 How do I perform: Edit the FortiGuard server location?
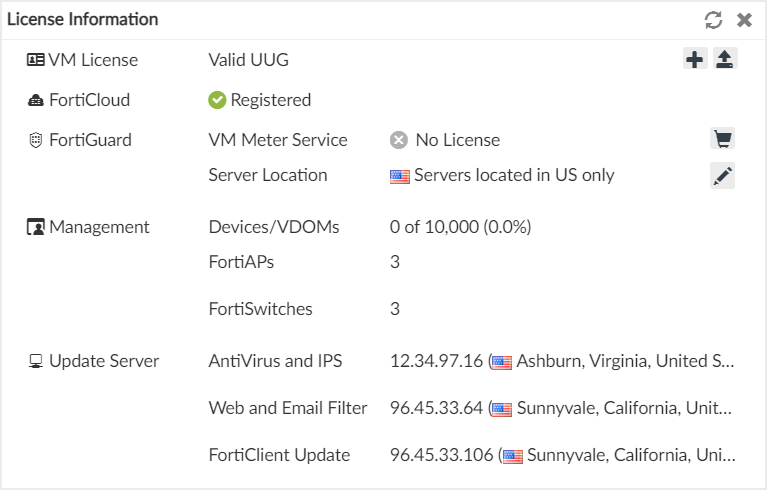[x=722, y=176]
